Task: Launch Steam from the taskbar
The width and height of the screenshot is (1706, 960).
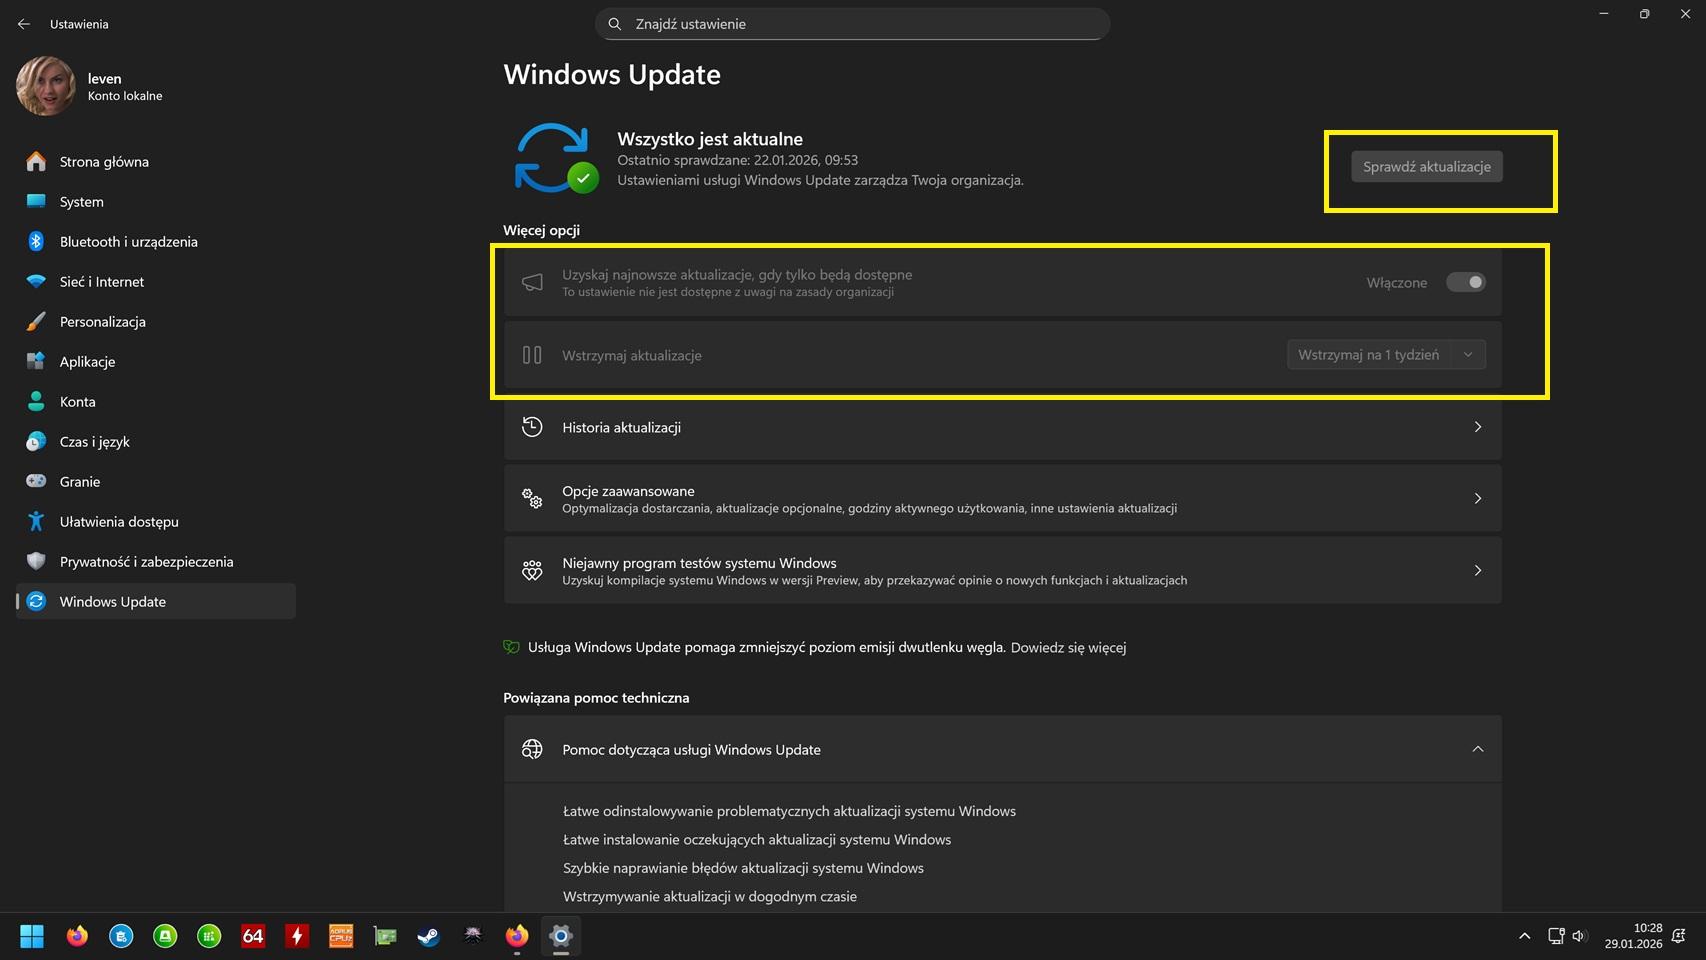Action: point(429,936)
